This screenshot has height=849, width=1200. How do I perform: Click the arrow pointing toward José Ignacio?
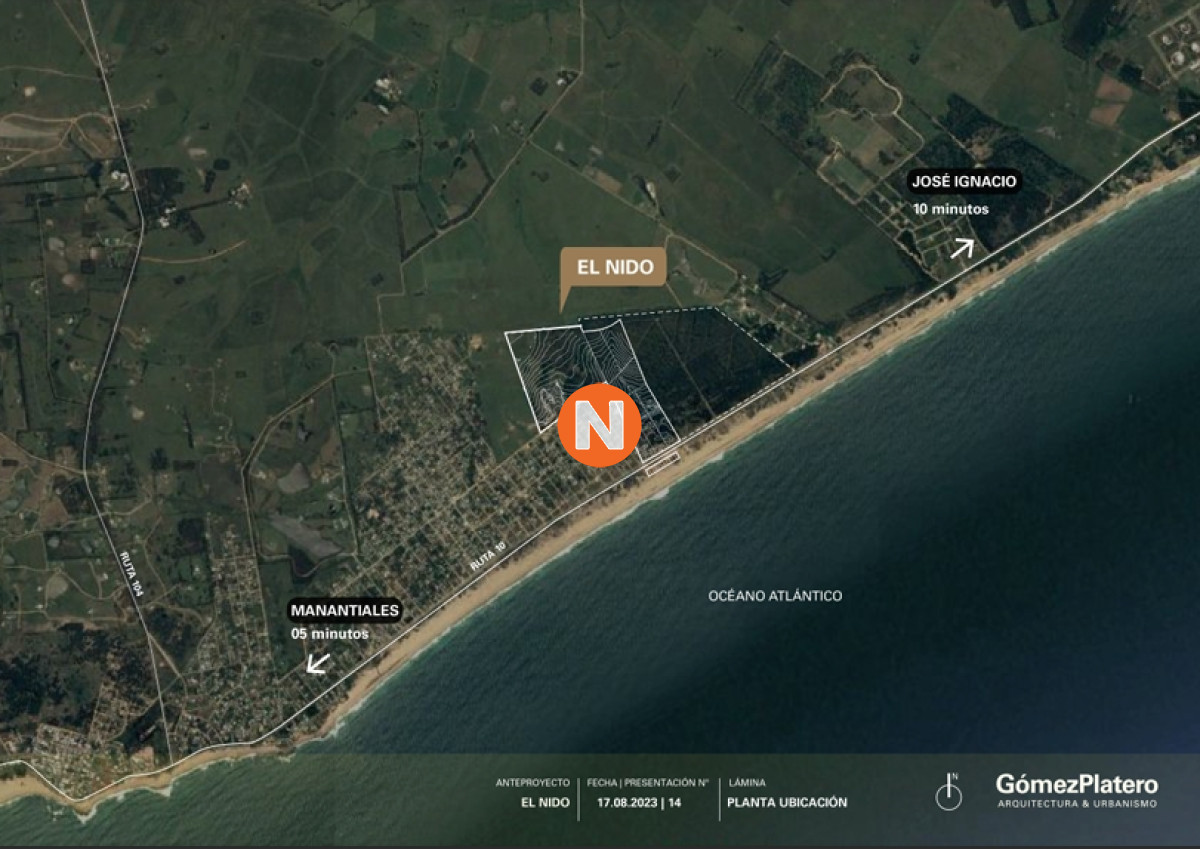[x=961, y=247]
